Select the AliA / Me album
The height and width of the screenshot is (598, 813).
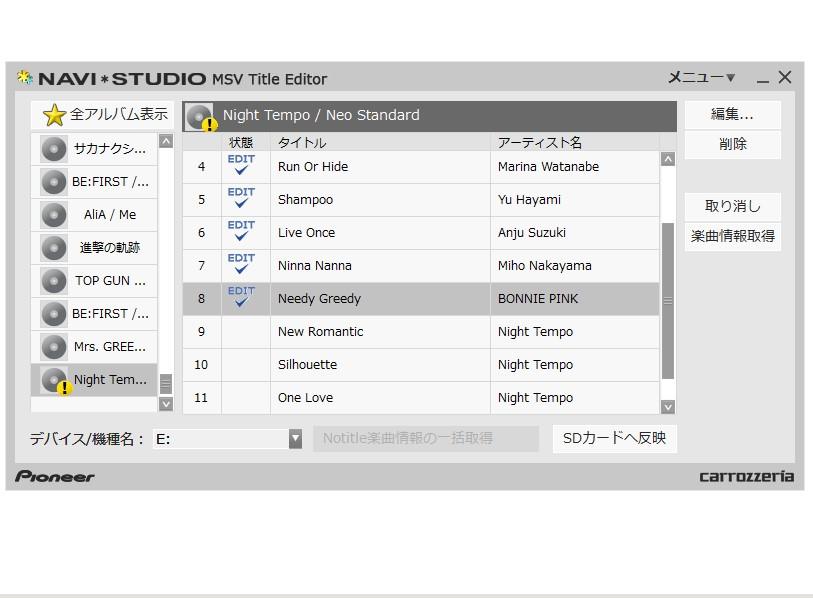94,215
